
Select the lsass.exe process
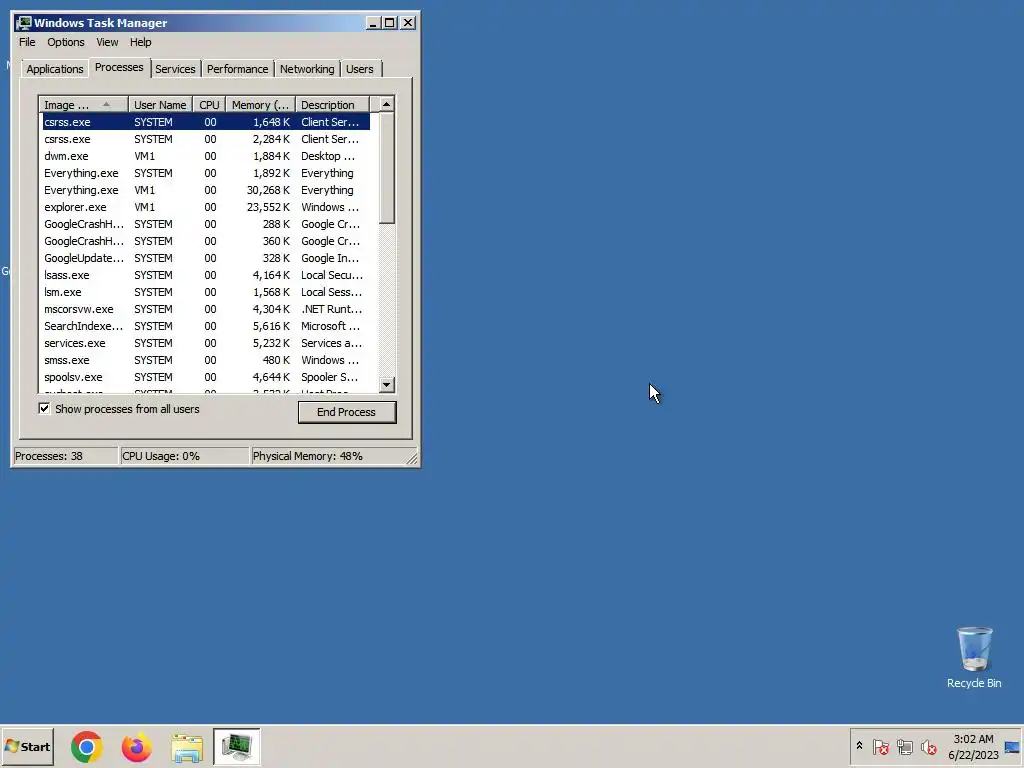[x=206, y=275]
